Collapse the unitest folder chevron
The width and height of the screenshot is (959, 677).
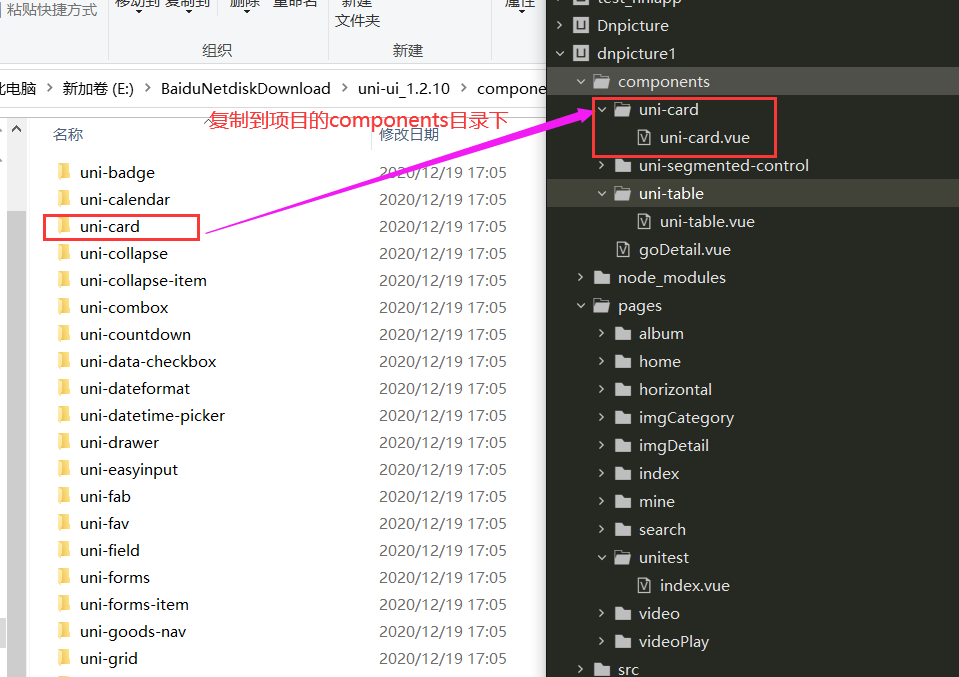[x=602, y=557]
